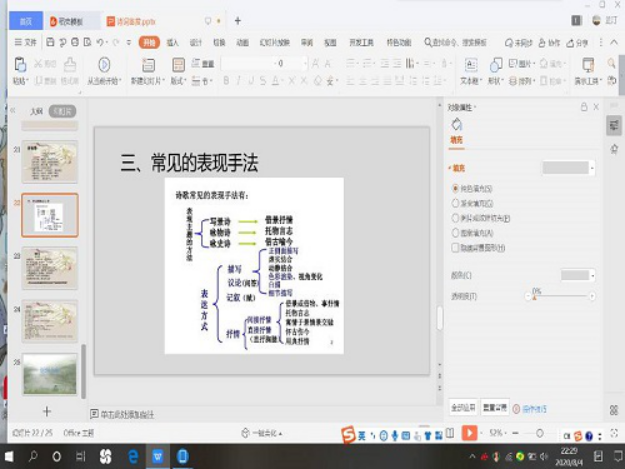Pin the object properties panel with lock icon

click(584, 107)
